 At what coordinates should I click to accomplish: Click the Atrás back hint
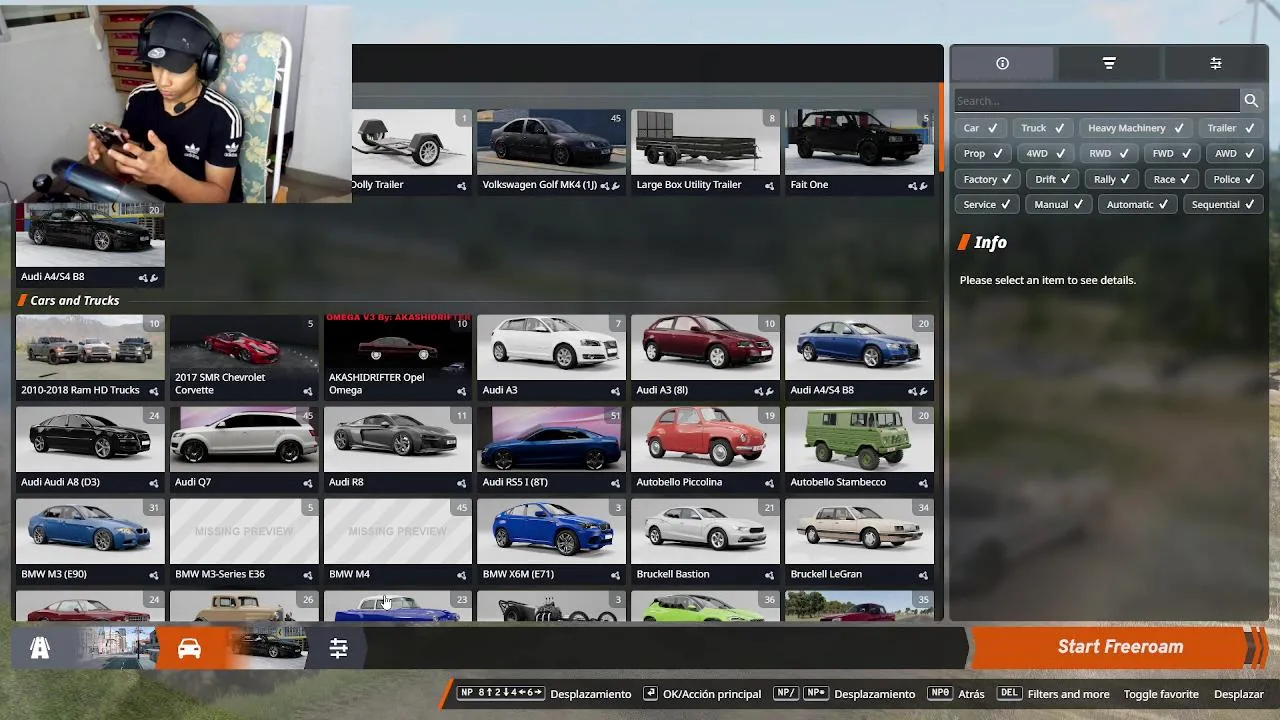[x=956, y=694]
